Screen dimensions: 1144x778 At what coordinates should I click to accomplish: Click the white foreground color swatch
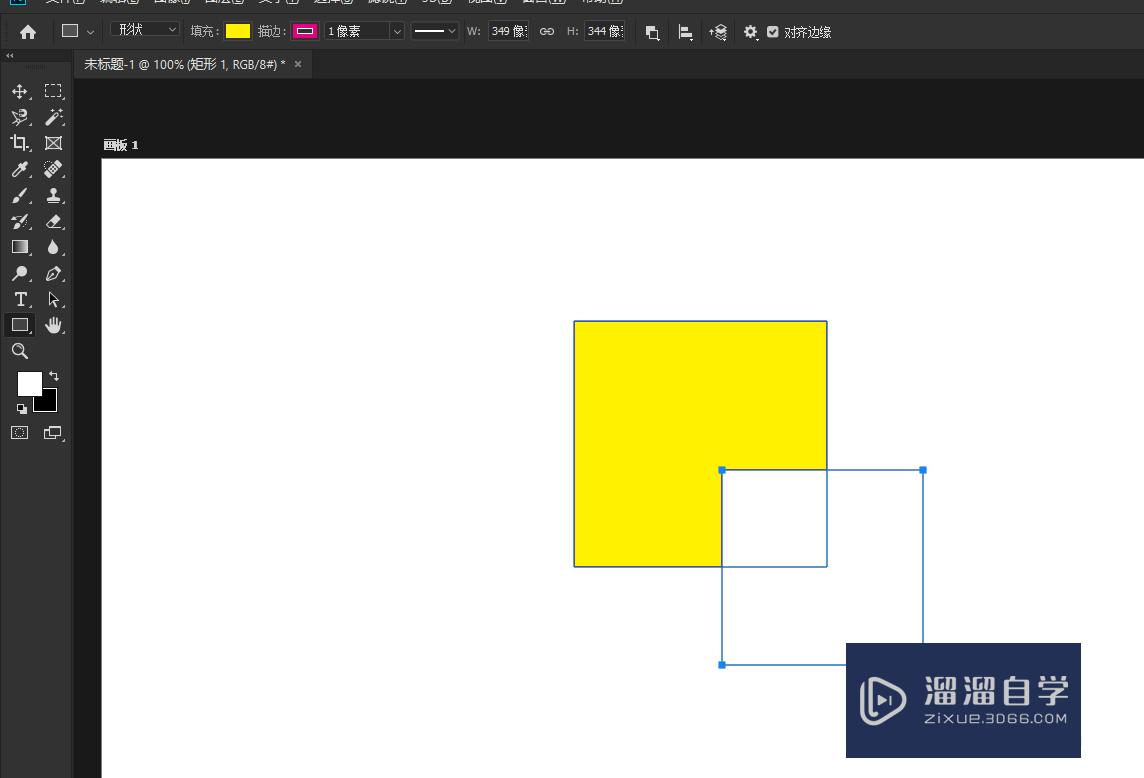click(28, 383)
